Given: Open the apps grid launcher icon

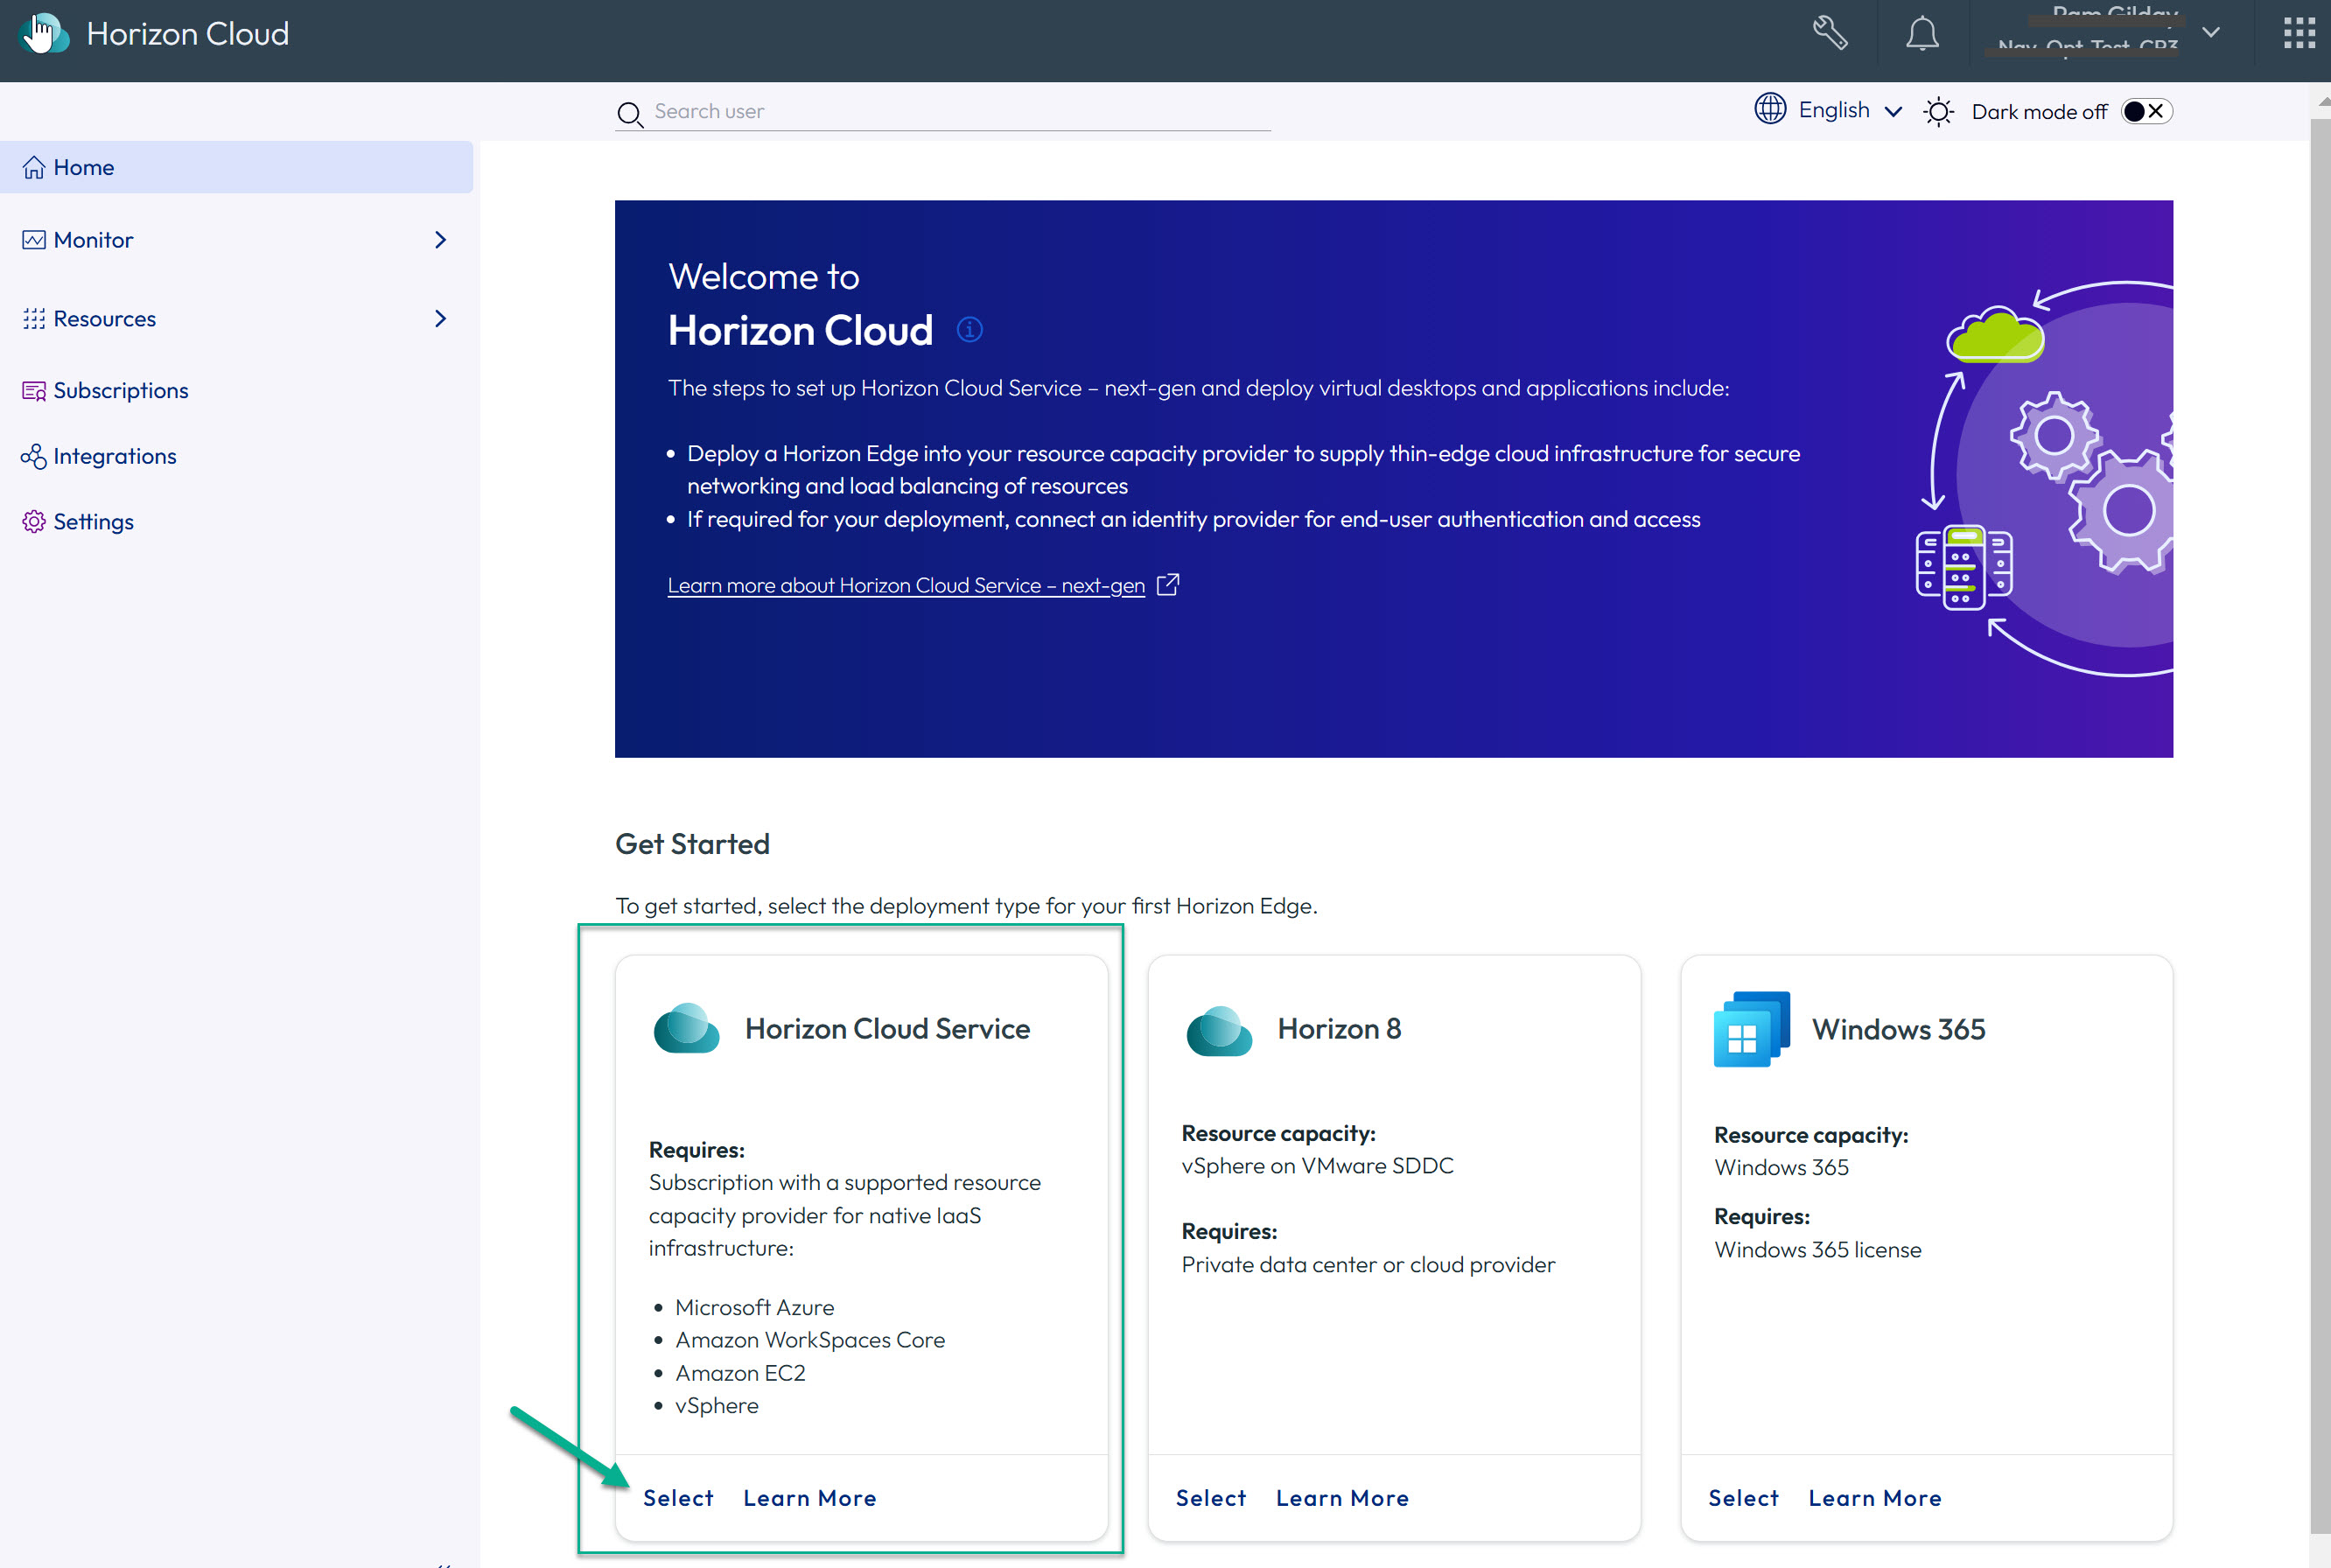Looking at the screenshot, I should [2299, 33].
